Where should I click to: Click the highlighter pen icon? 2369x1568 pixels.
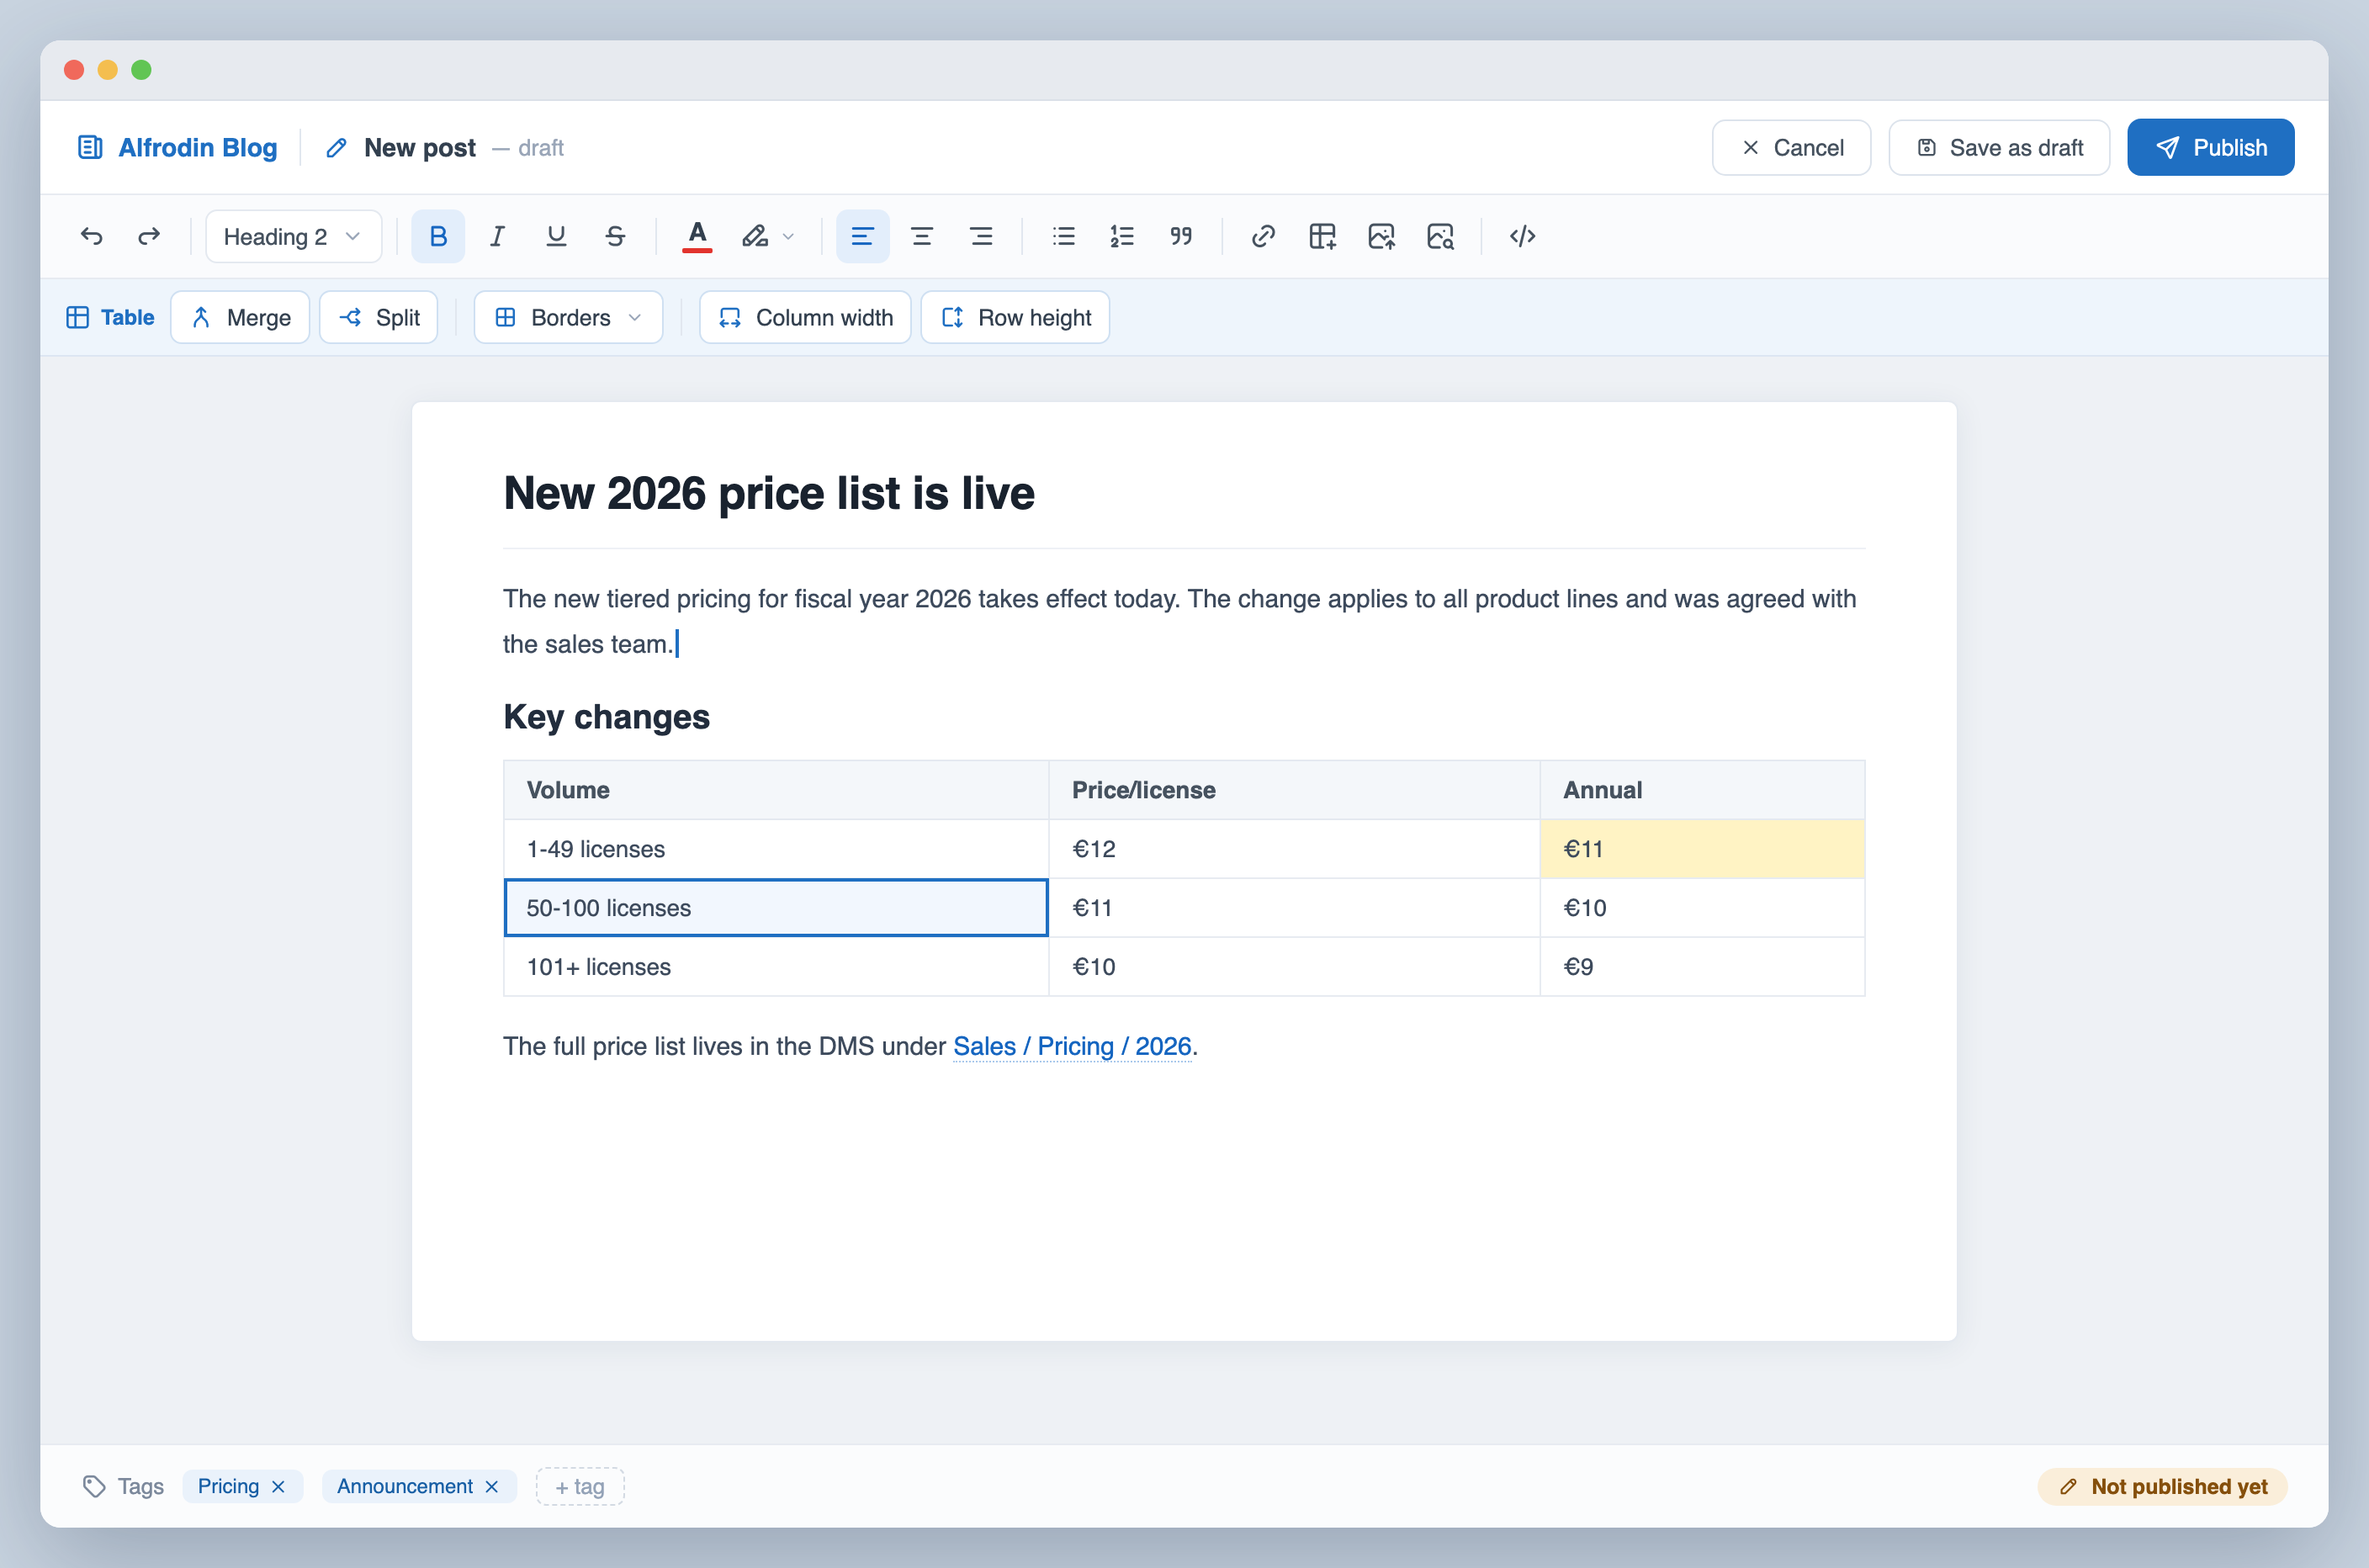755,236
